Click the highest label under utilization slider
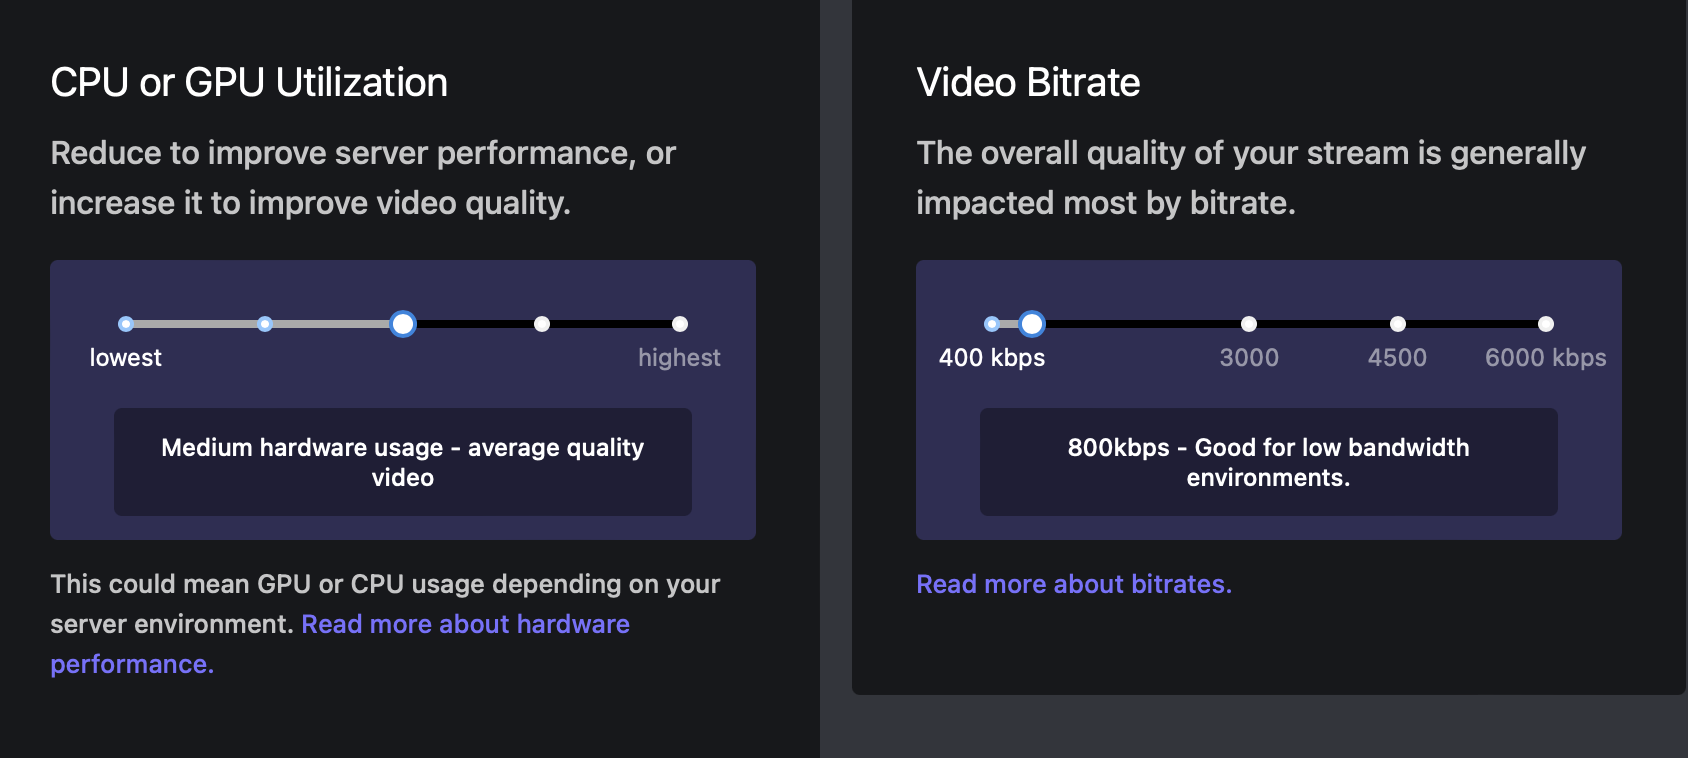This screenshot has height=758, width=1688. (x=679, y=357)
